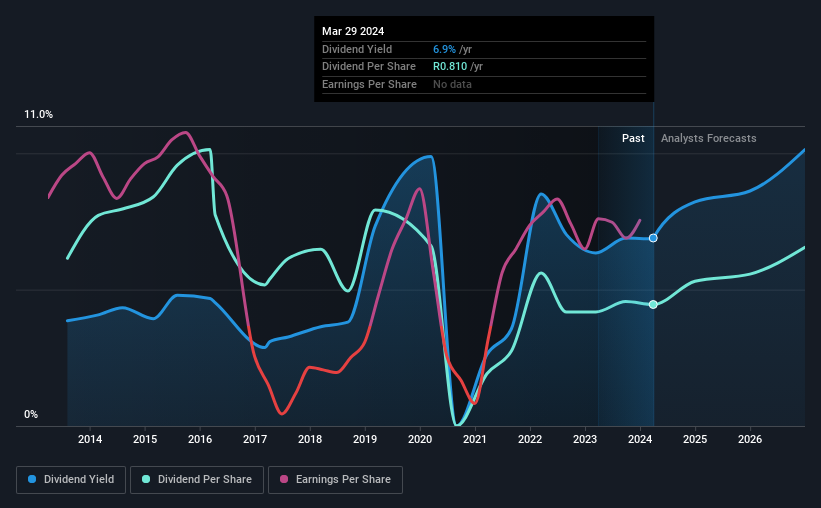Viewport: 821px width, 508px height.
Task: Click the 2015 x-axis label
Action: 145,439
